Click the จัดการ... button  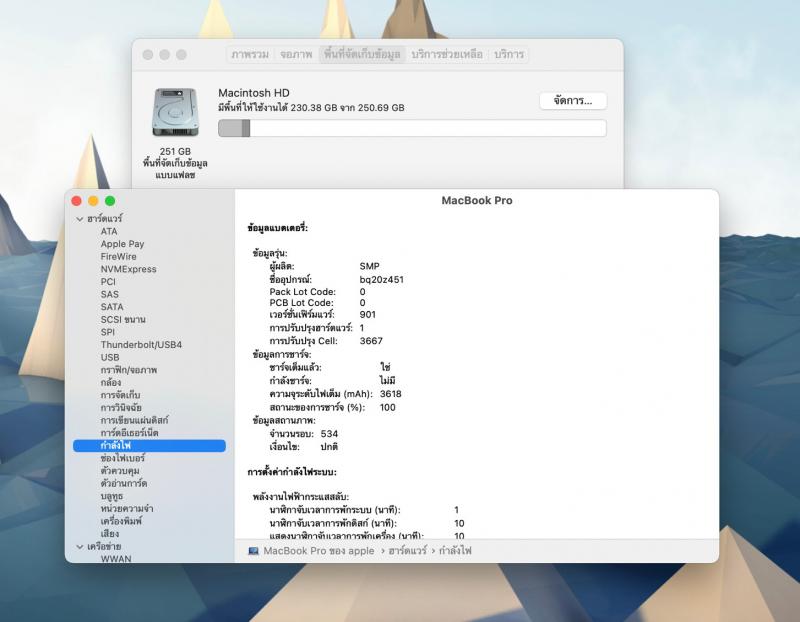click(573, 101)
